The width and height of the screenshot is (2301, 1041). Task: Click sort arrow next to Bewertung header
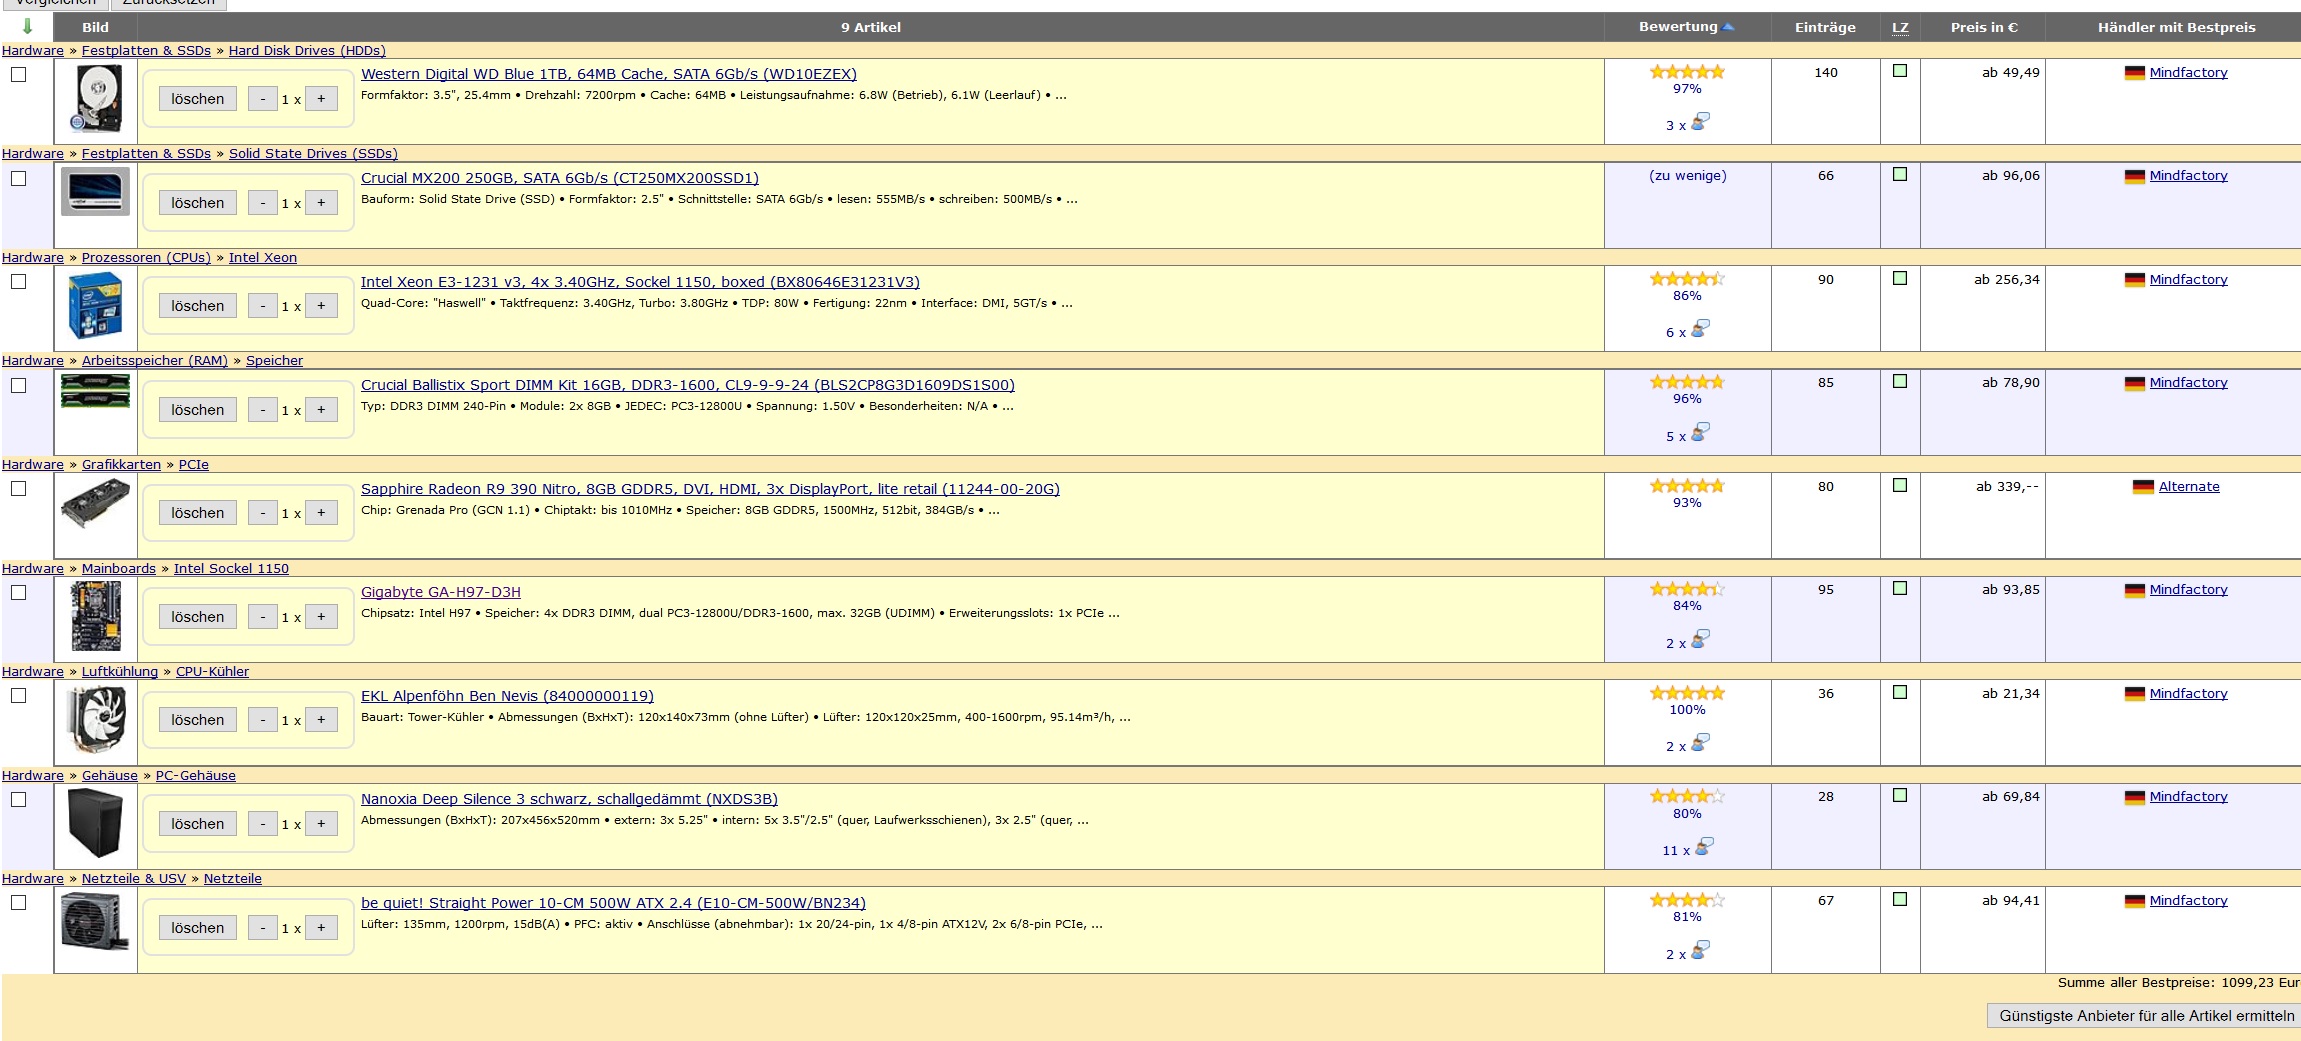point(1729,27)
